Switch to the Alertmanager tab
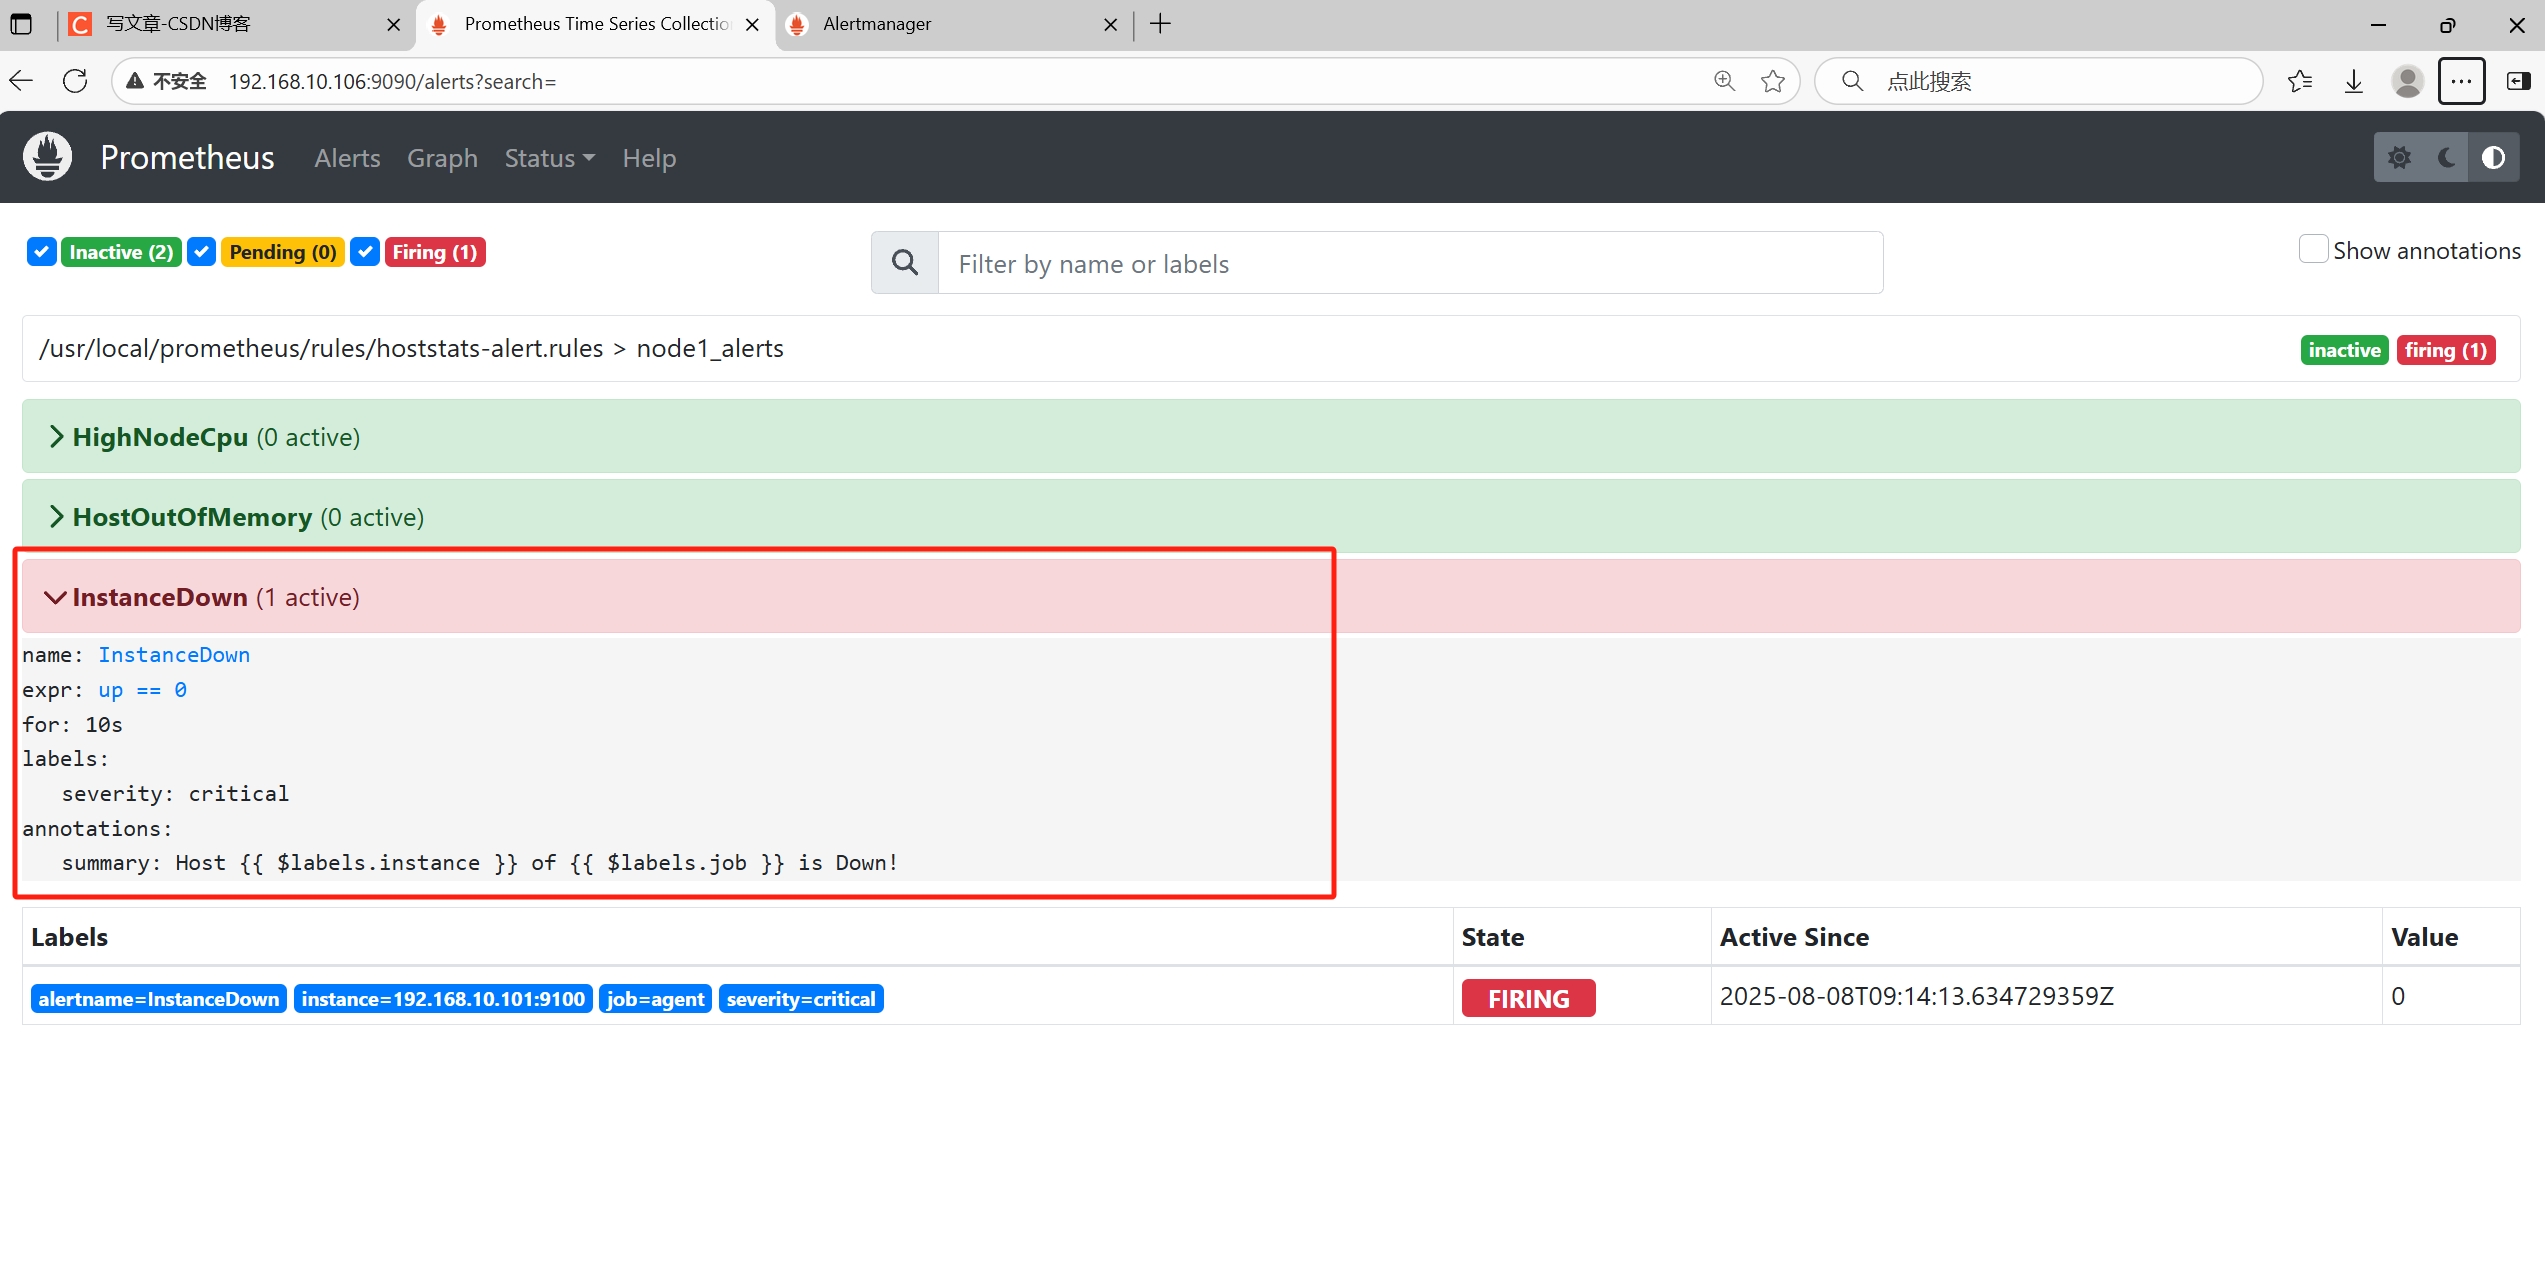This screenshot has width=2545, height=1272. pyautogui.click(x=952, y=24)
